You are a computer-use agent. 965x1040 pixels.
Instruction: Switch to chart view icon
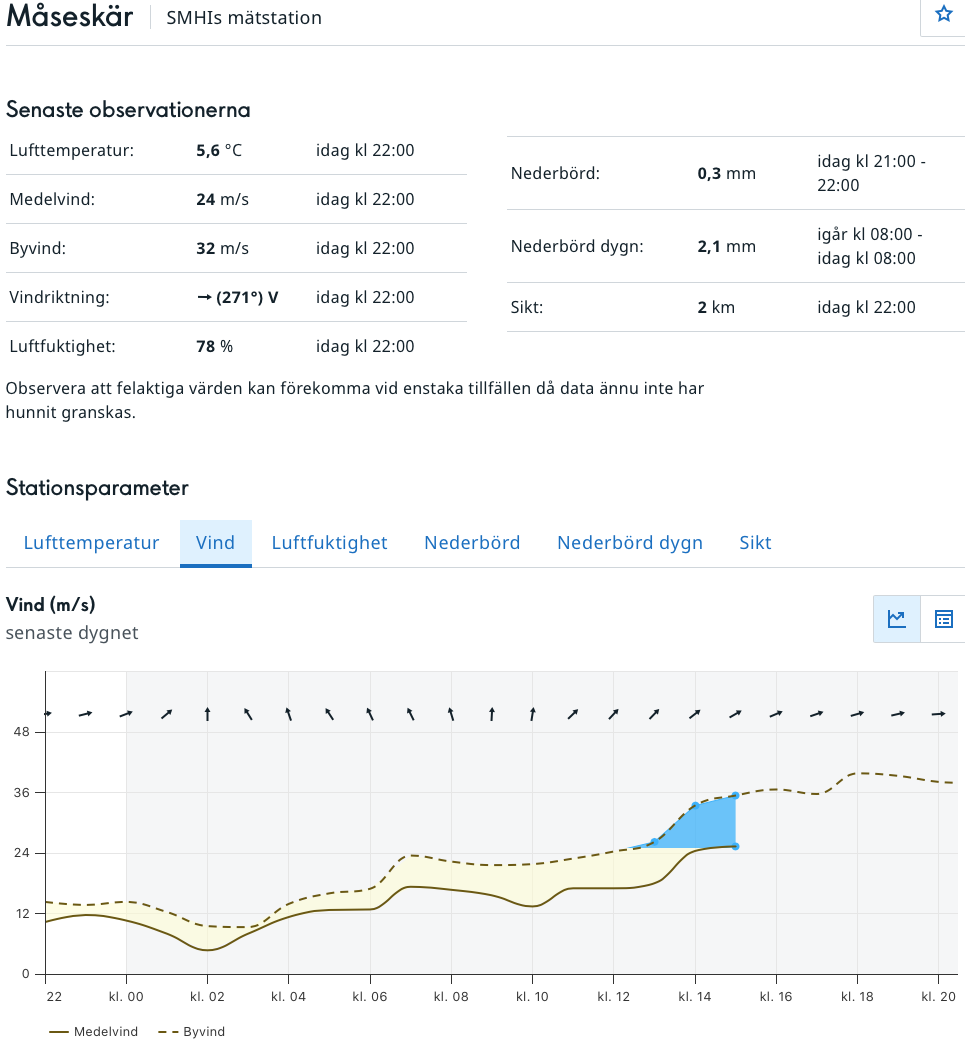[896, 619]
